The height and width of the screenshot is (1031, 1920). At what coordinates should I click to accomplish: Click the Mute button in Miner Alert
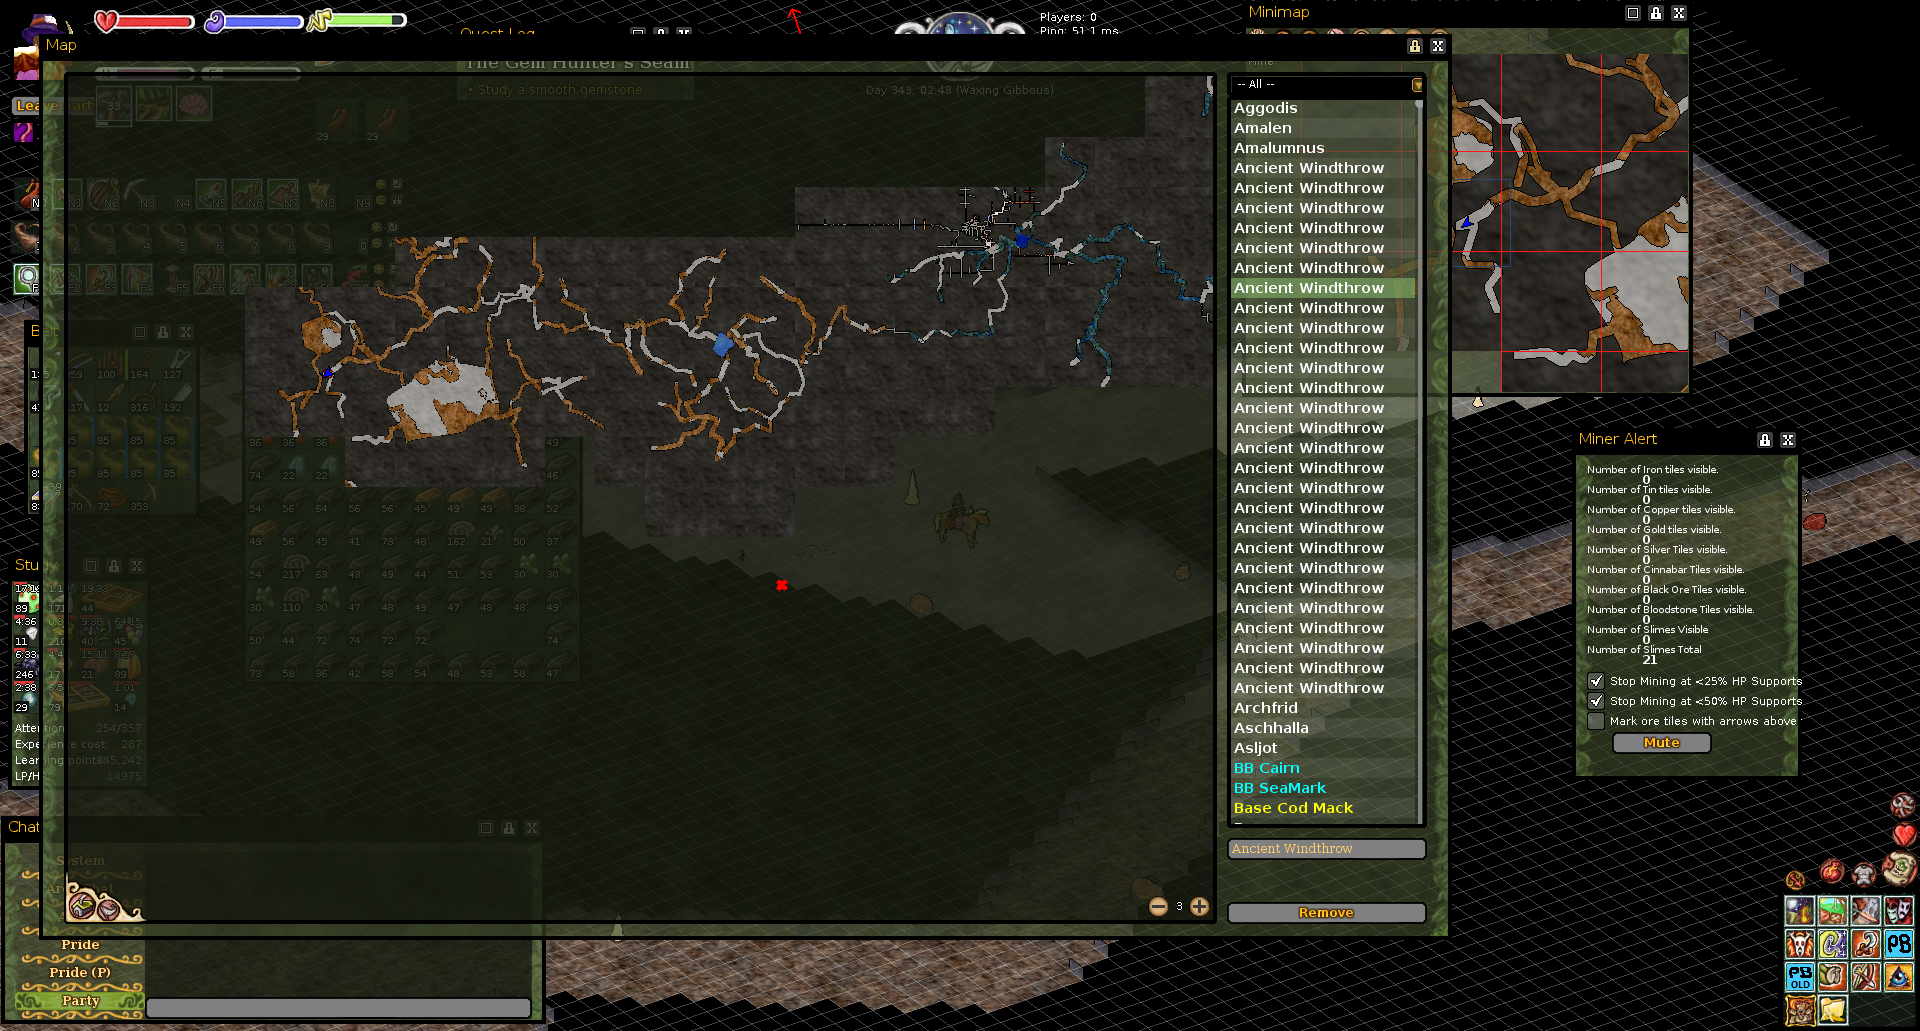point(1662,743)
